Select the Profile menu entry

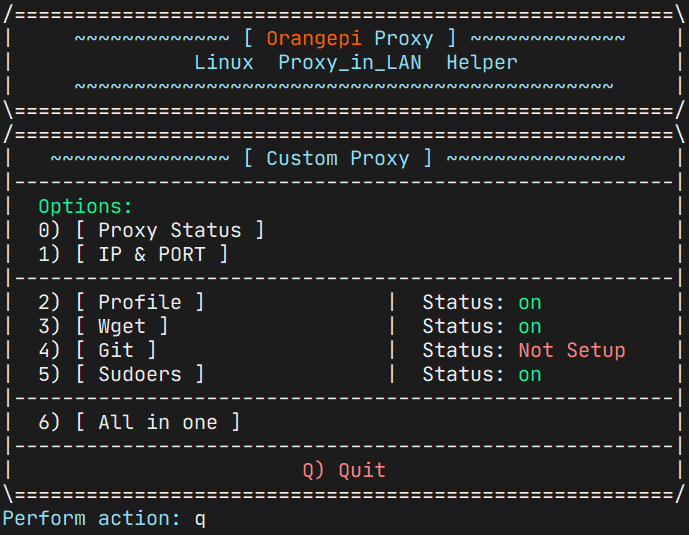click(x=121, y=302)
